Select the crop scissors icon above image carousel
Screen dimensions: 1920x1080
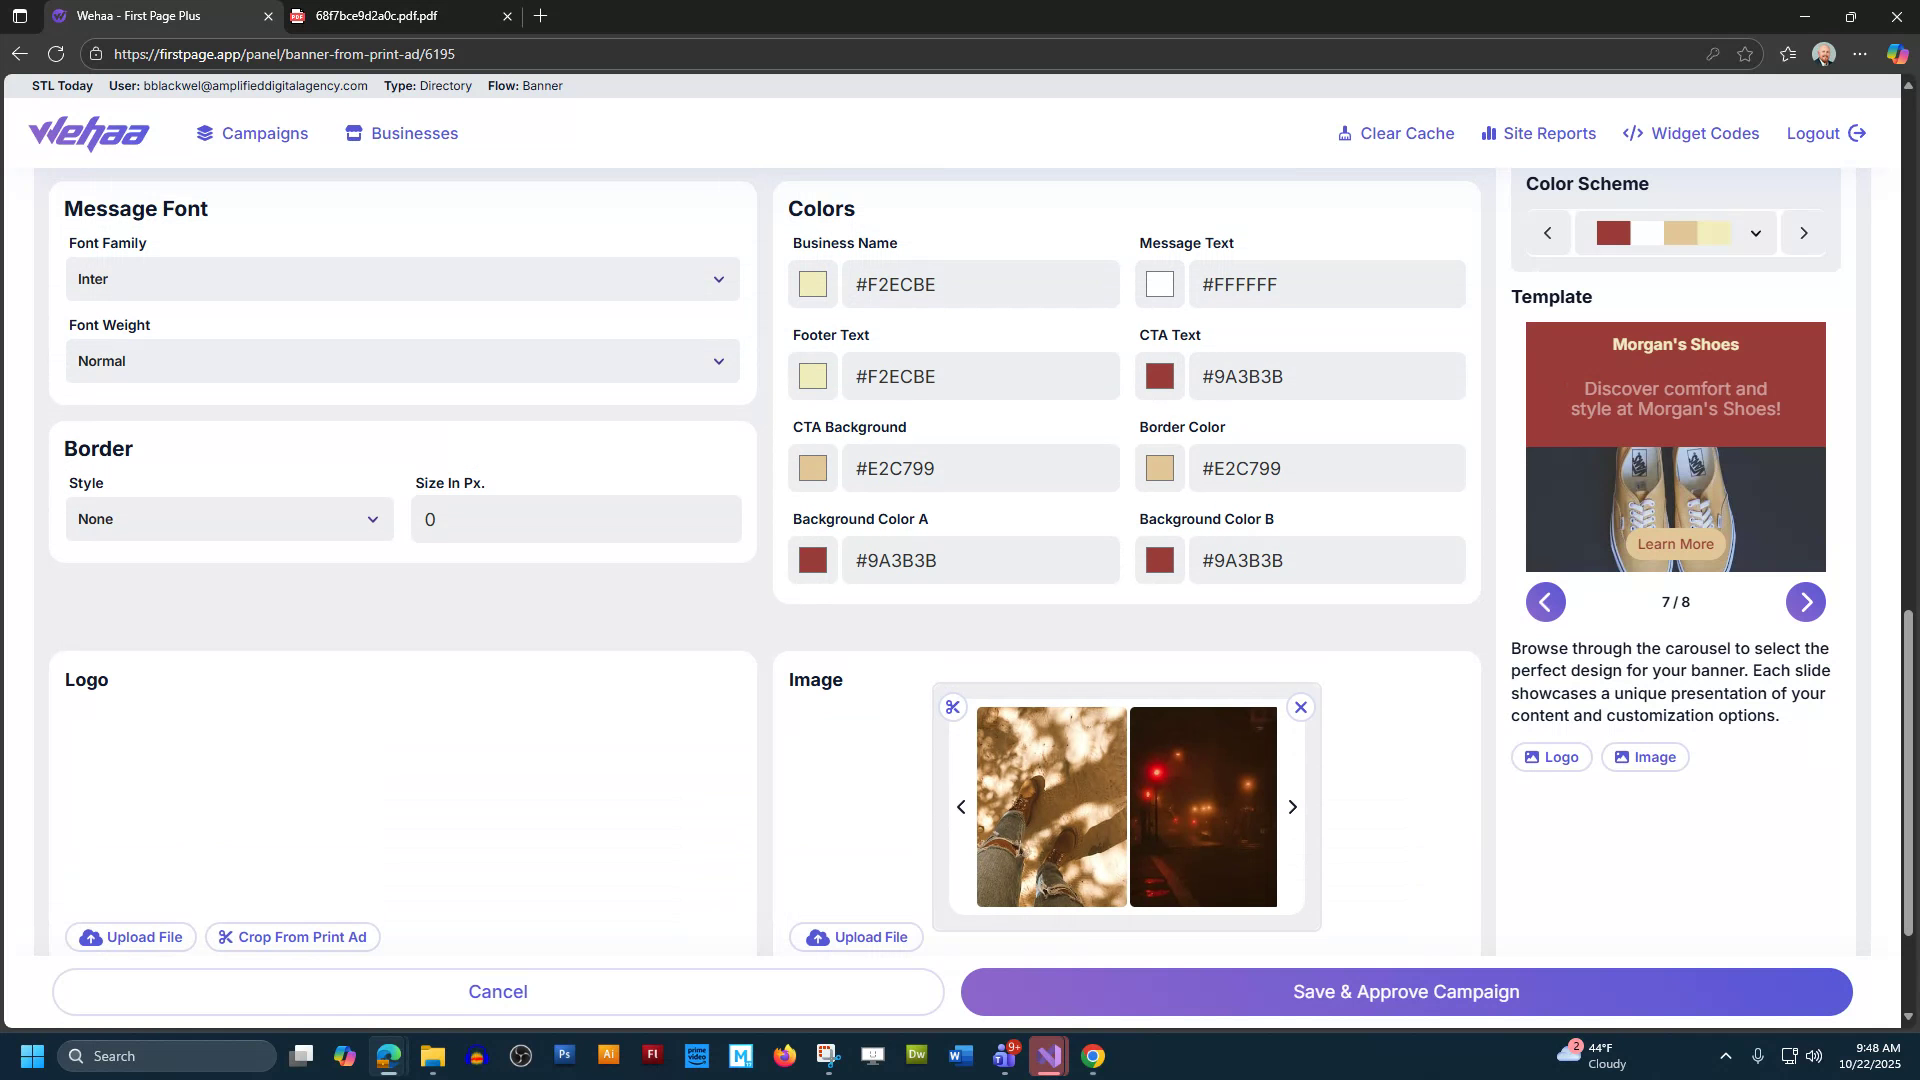click(x=952, y=707)
